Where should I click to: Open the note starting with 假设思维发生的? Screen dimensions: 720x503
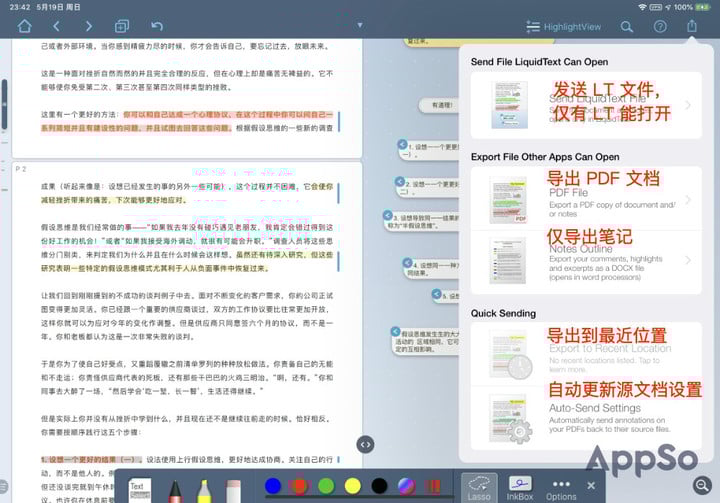click(x=425, y=341)
